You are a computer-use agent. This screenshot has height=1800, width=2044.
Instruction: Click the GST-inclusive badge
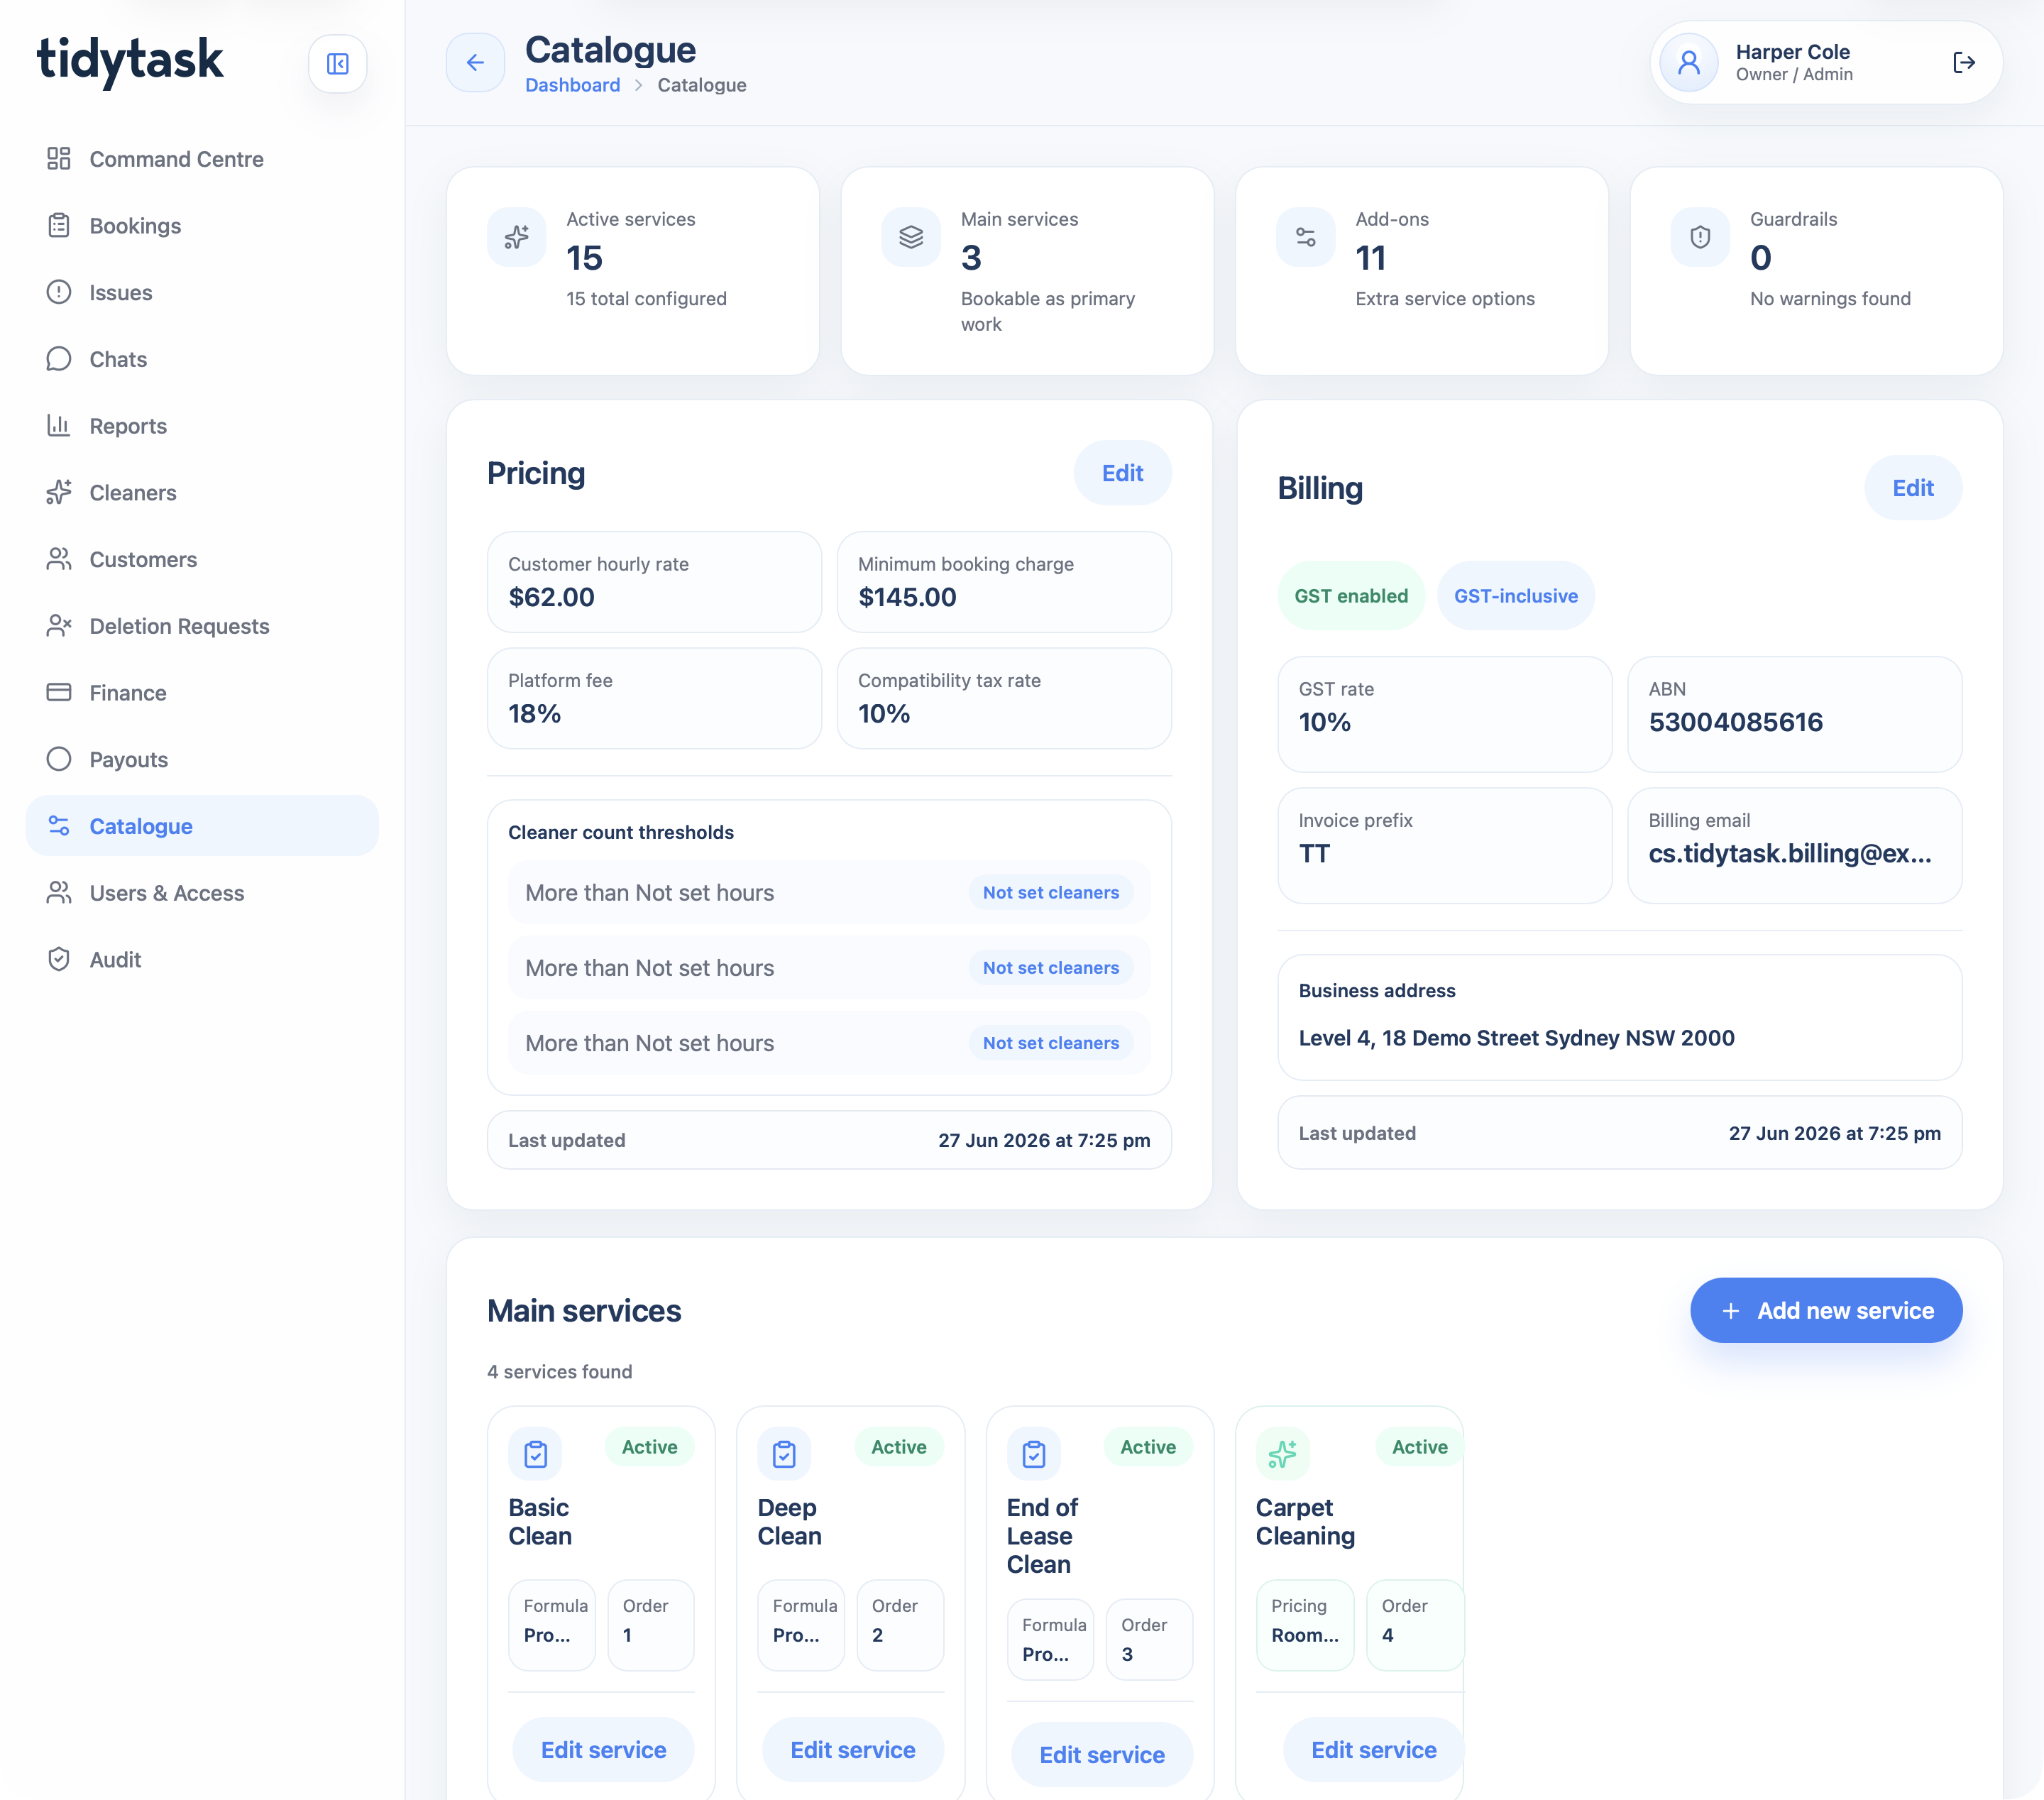tap(1515, 596)
